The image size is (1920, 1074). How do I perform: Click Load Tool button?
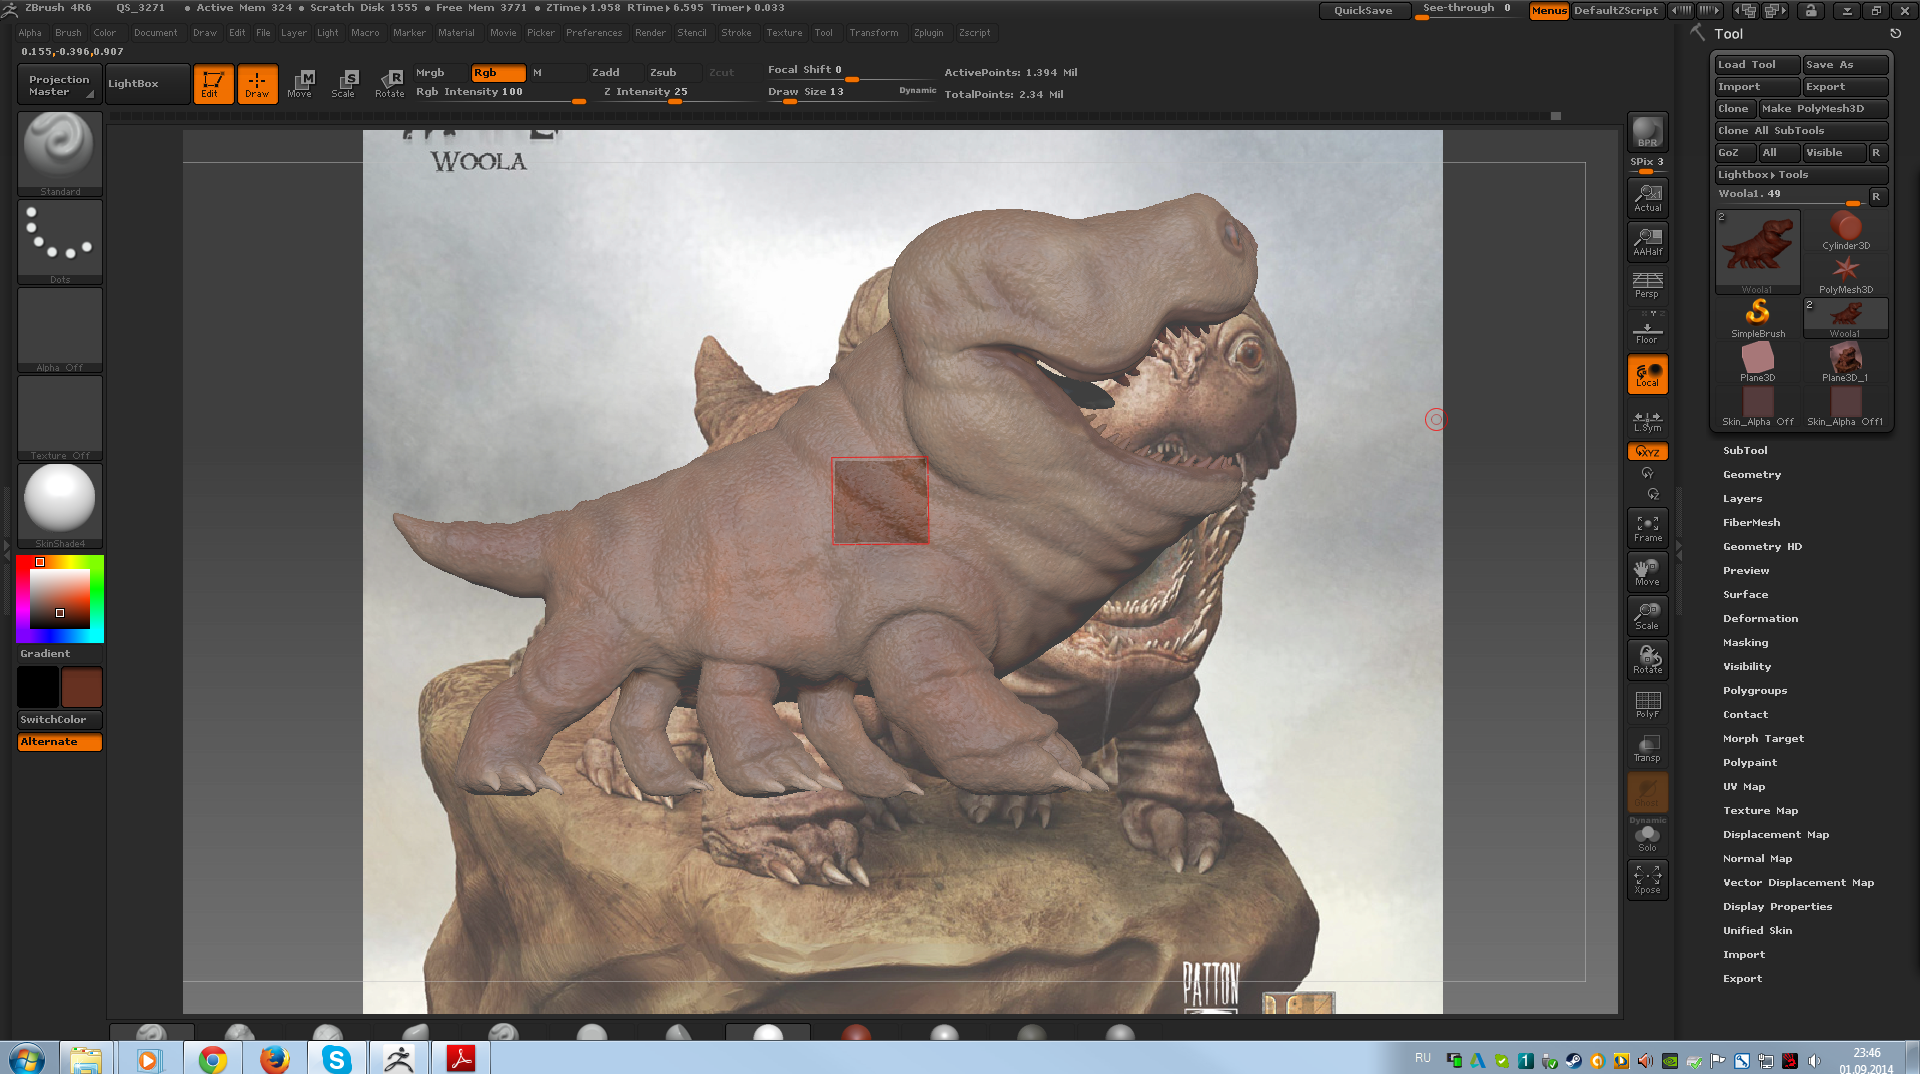click(1757, 64)
